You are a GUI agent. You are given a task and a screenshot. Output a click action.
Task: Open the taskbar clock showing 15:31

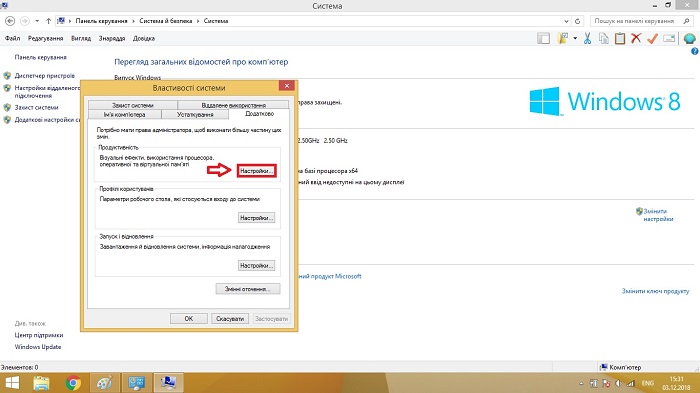point(676,384)
